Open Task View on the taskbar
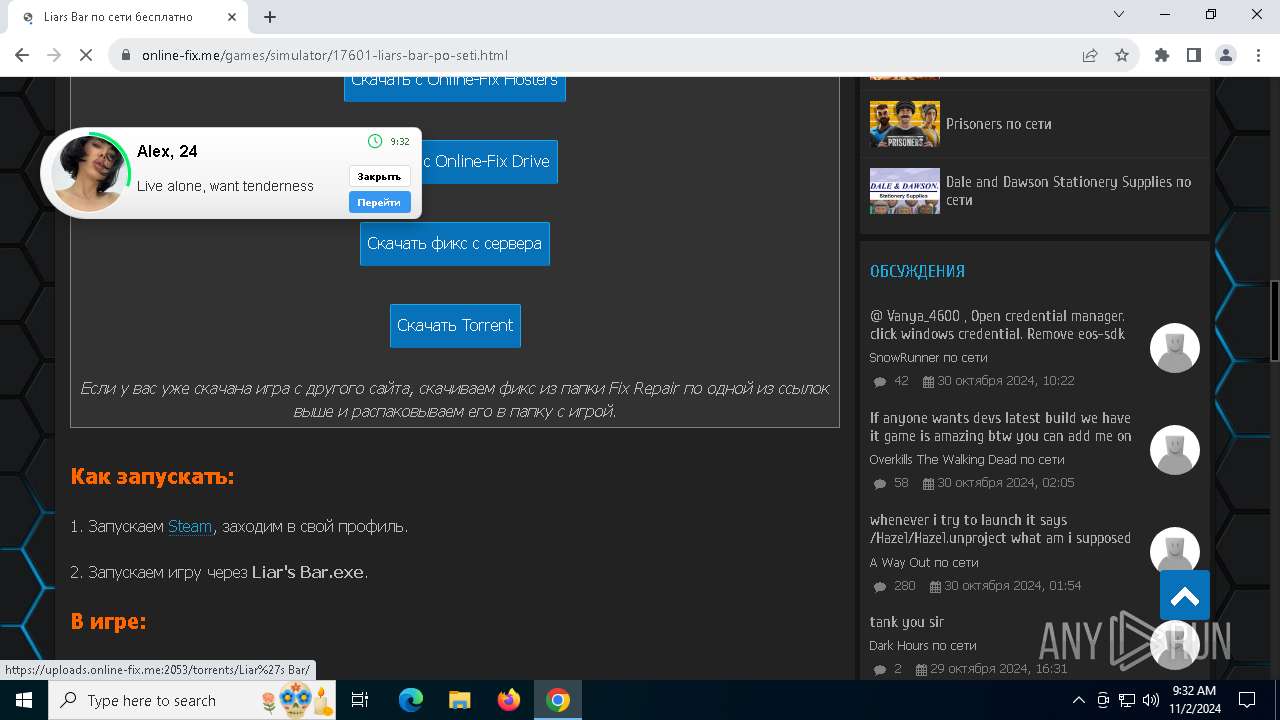 coord(360,700)
